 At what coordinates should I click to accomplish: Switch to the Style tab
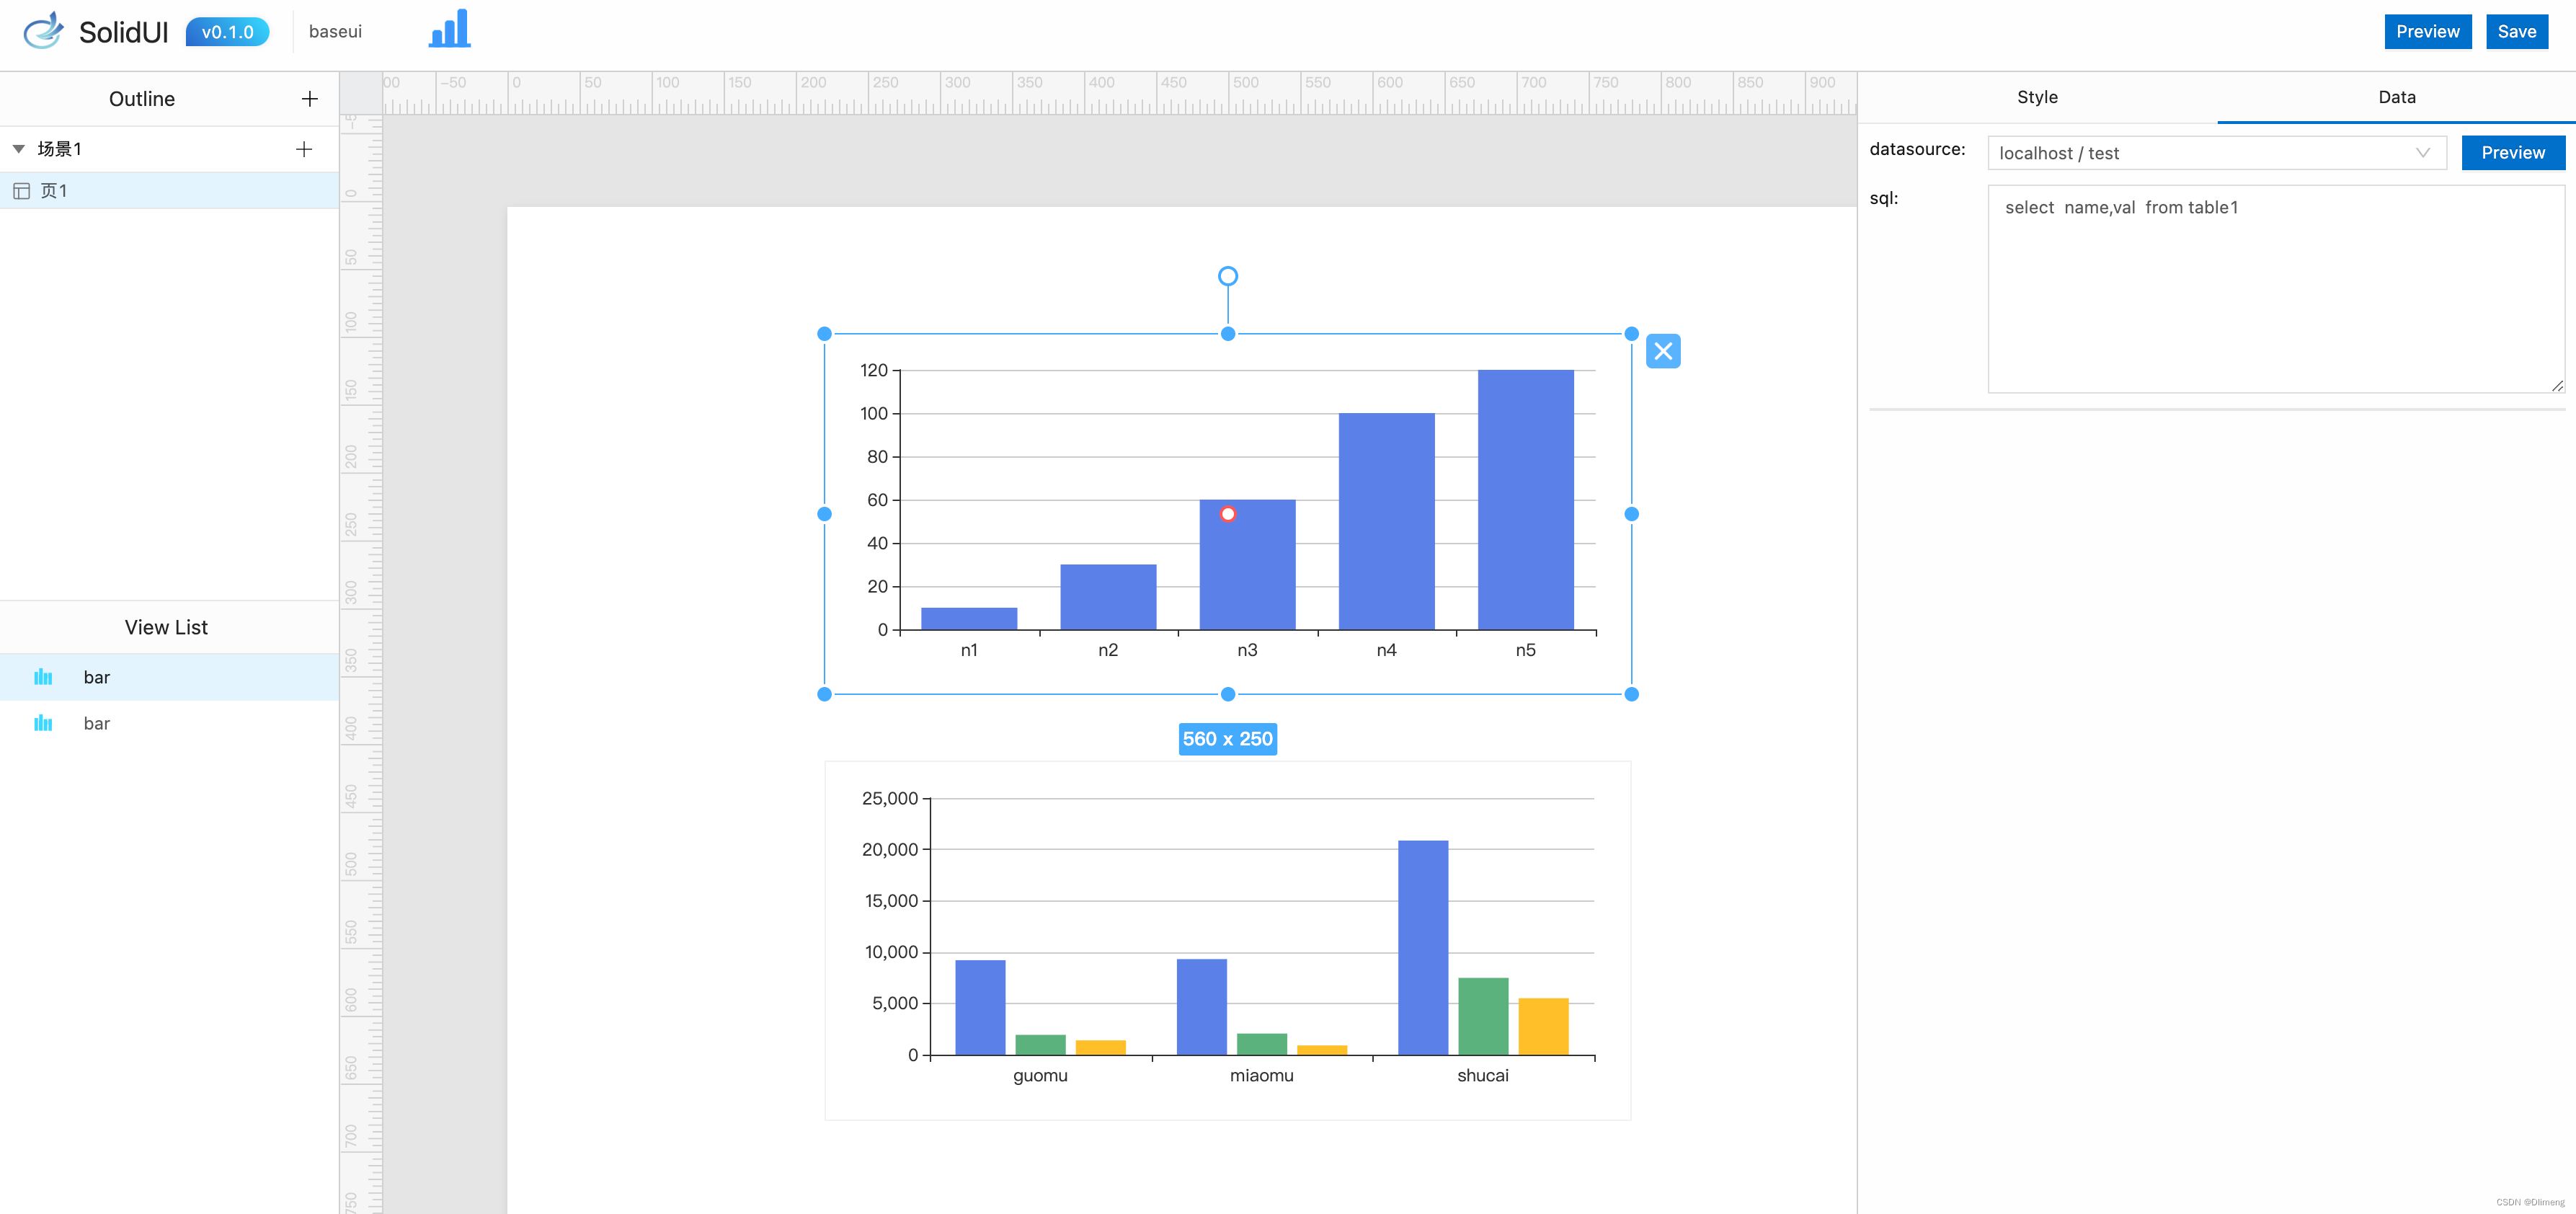[2037, 97]
